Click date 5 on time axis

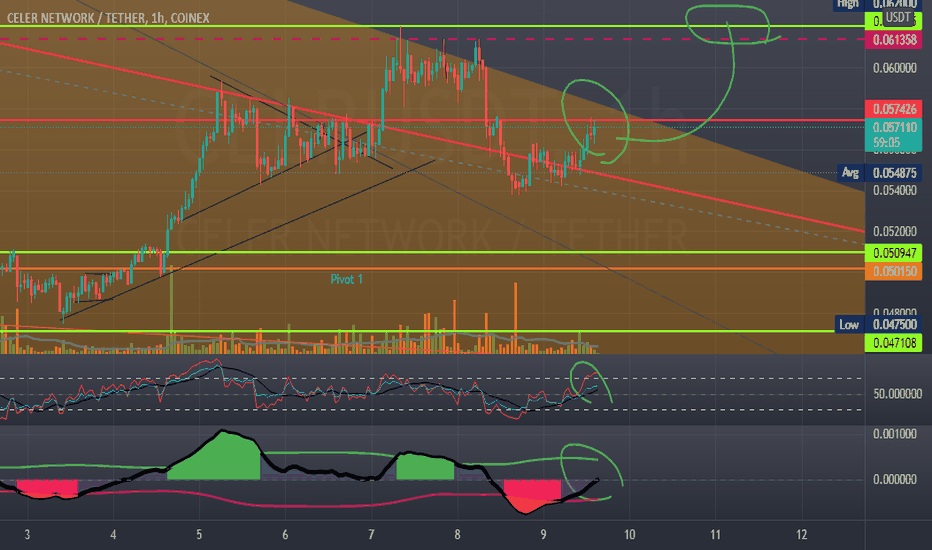click(x=199, y=535)
